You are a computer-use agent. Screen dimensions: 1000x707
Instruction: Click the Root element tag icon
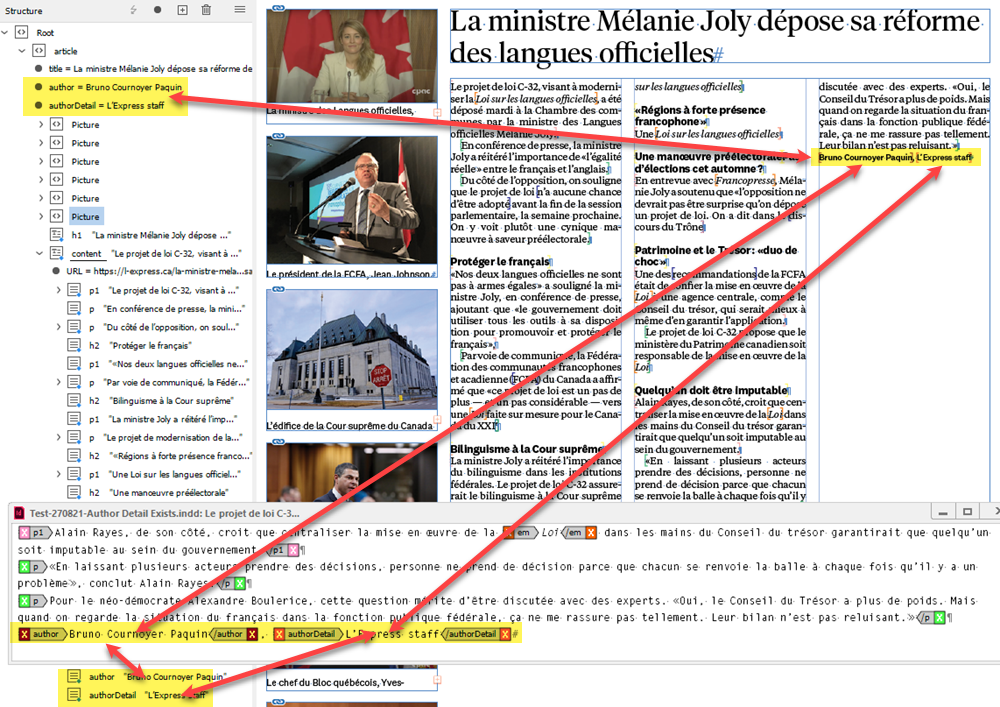point(22,32)
